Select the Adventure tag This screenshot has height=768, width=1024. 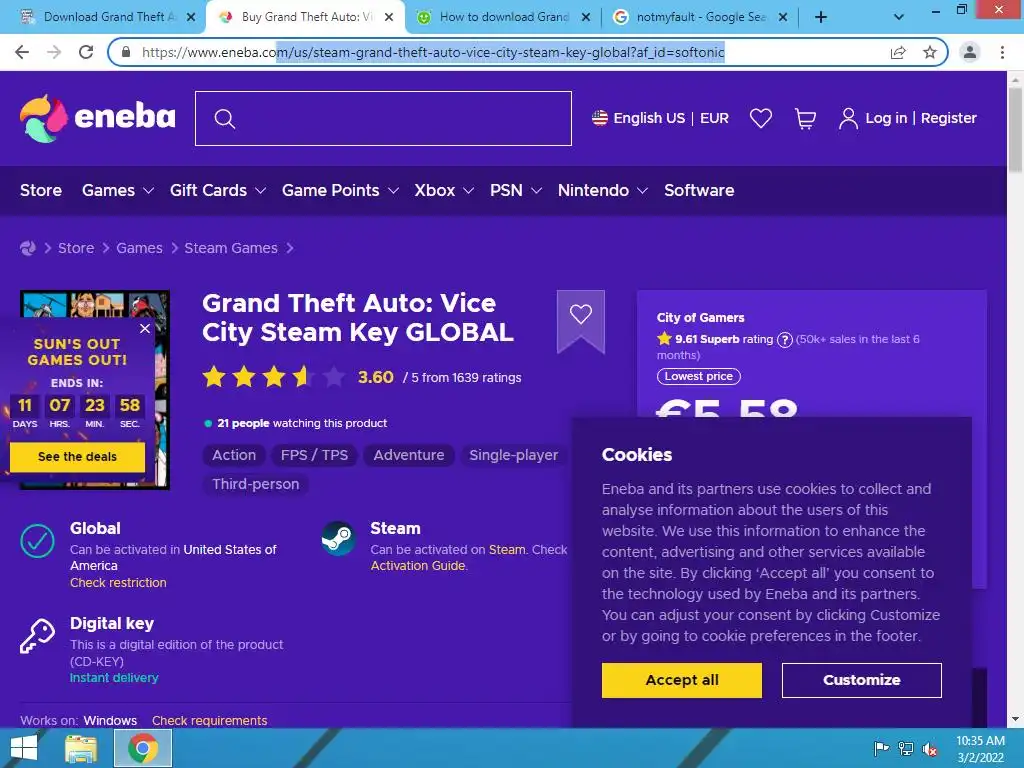point(409,455)
